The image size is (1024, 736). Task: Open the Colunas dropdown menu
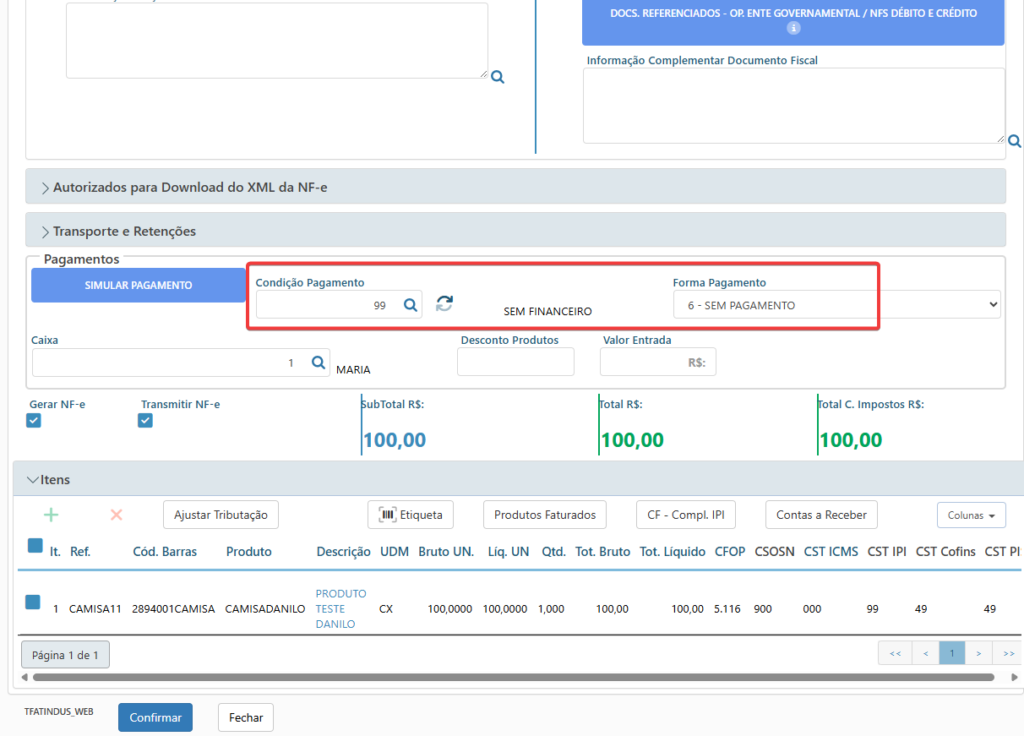click(x=971, y=515)
